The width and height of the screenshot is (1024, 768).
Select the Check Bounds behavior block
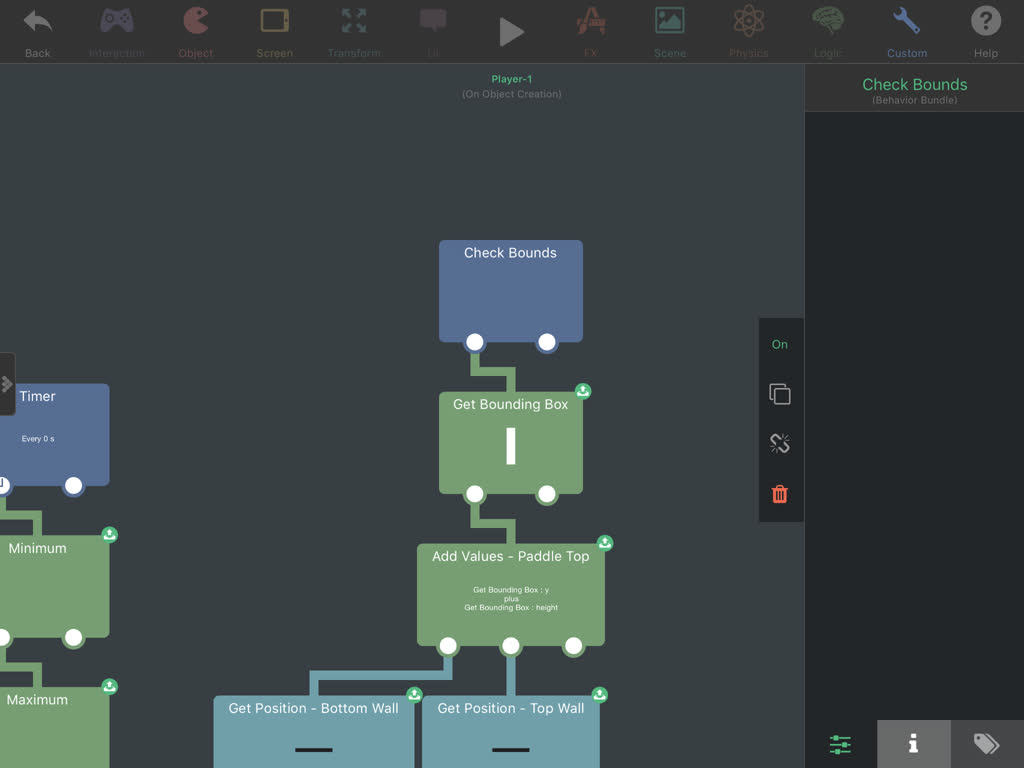(510, 285)
